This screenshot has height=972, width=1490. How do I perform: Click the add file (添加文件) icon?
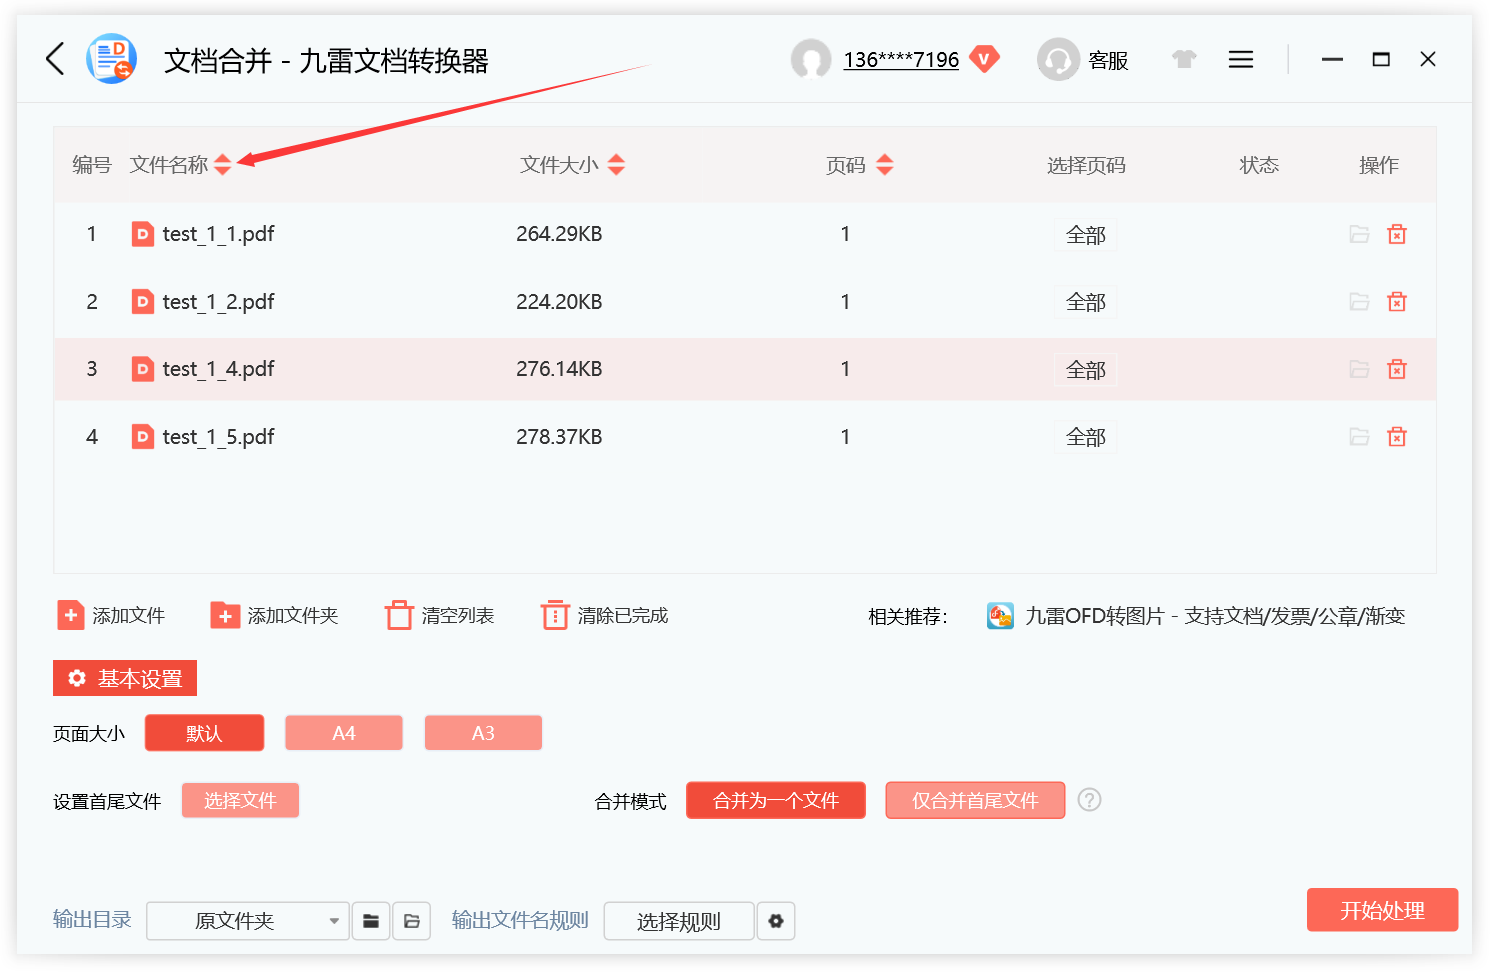(70, 615)
